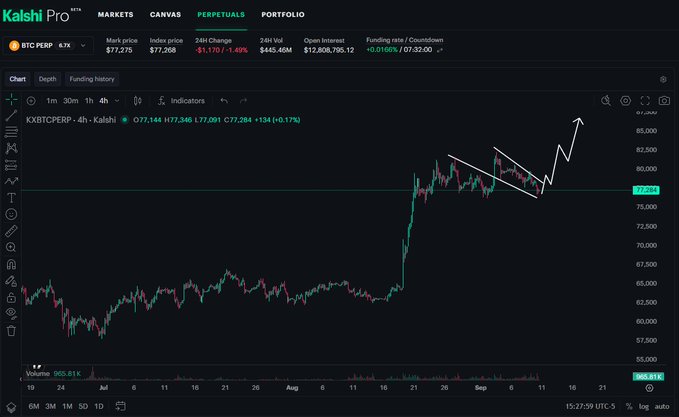Select the 1m timeframe
The image size is (679, 417).
coord(52,101)
